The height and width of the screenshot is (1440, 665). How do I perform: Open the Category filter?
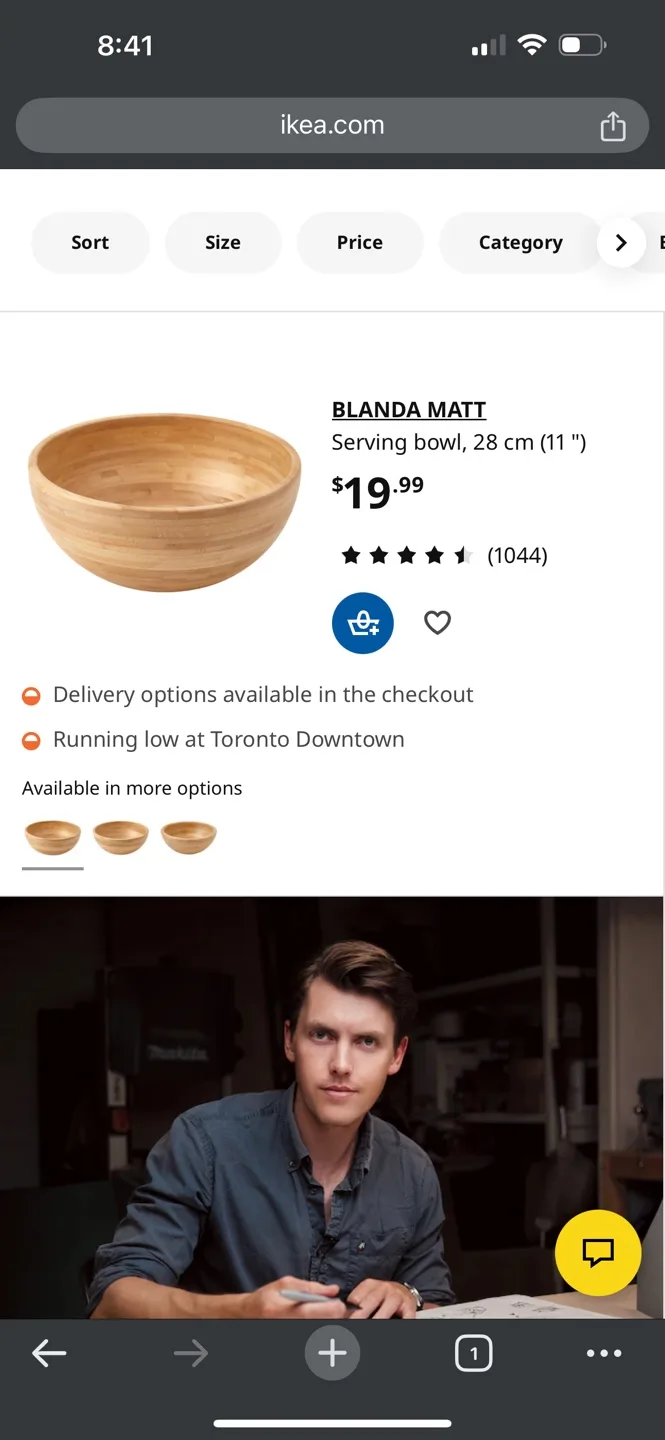pyautogui.click(x=520, y=242)
